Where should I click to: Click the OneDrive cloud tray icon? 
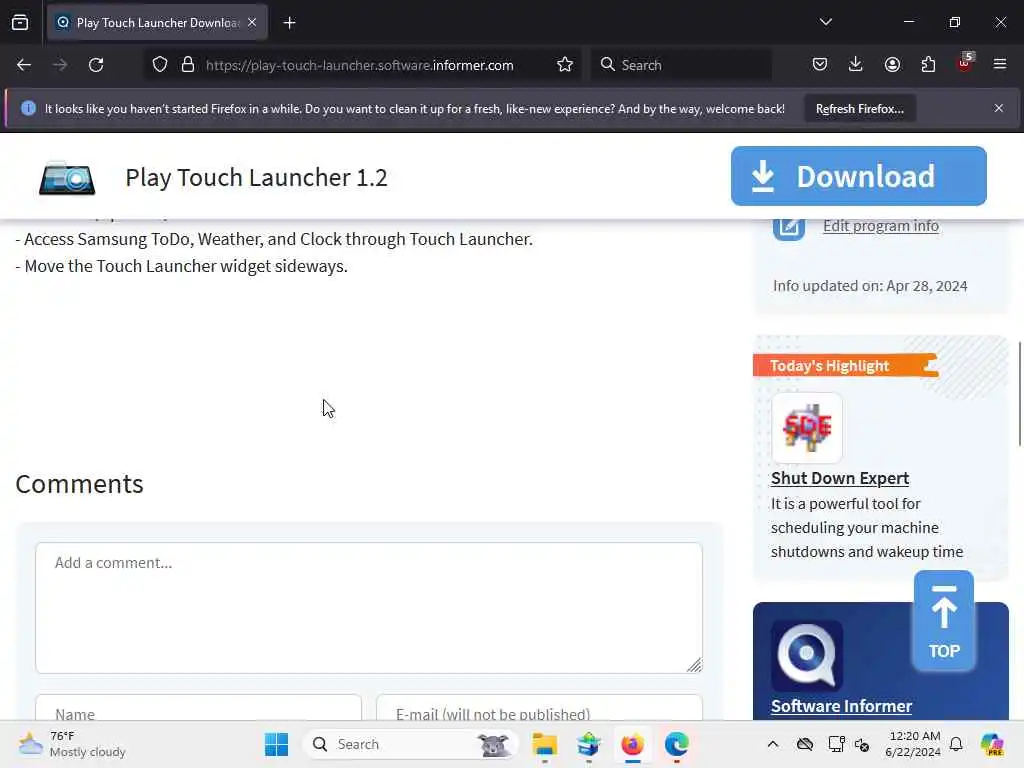coord(805,744)
